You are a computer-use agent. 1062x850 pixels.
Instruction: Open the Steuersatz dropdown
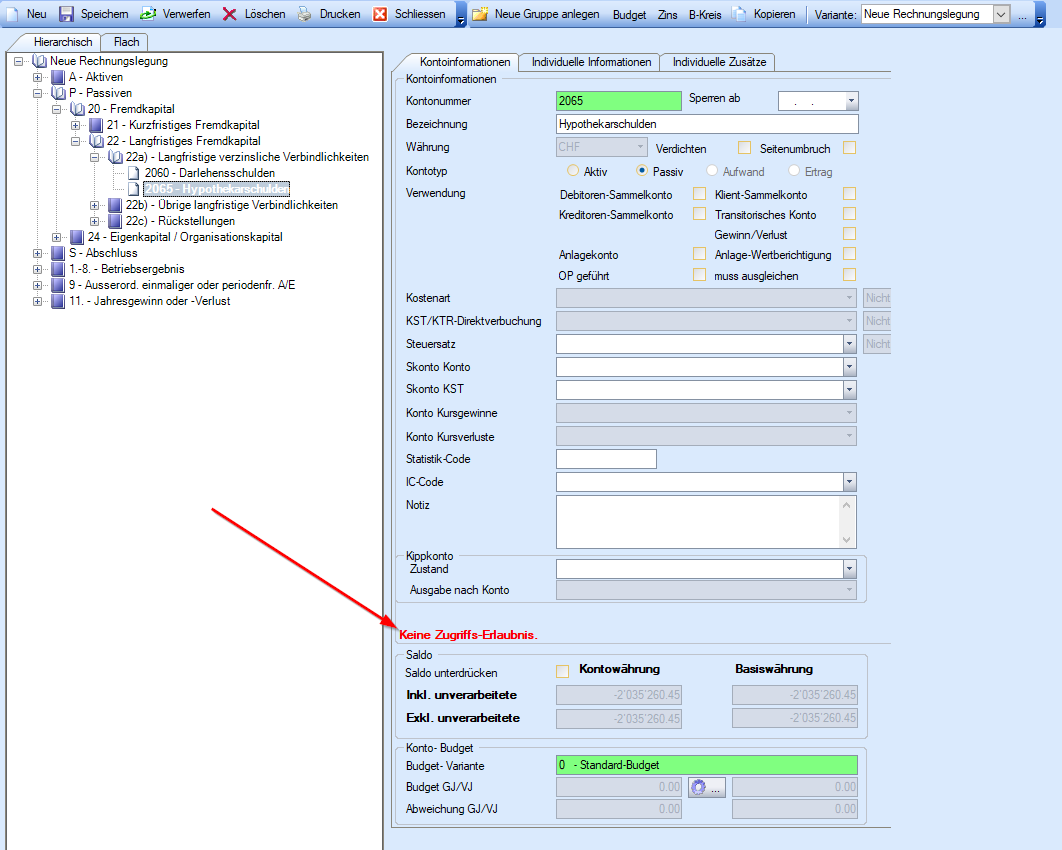(x=849, y=344)
